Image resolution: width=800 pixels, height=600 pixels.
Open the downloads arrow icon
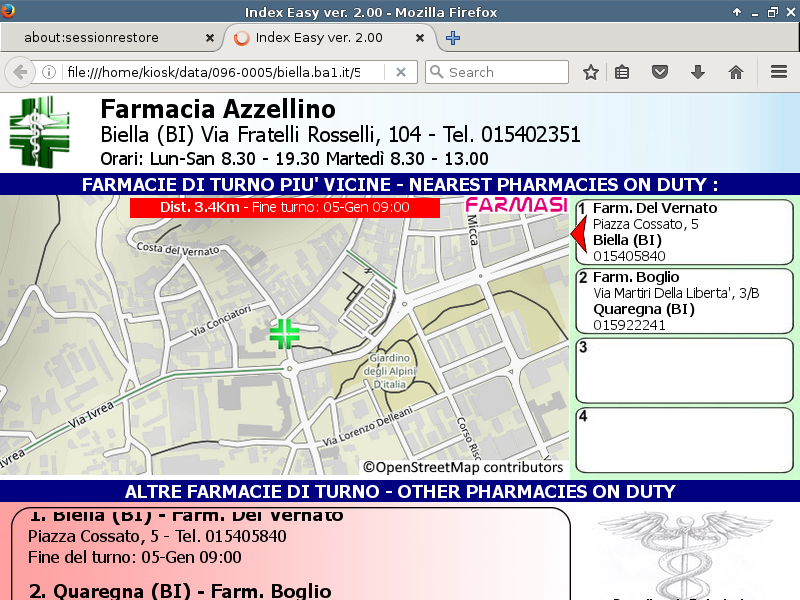click(698, 72)
